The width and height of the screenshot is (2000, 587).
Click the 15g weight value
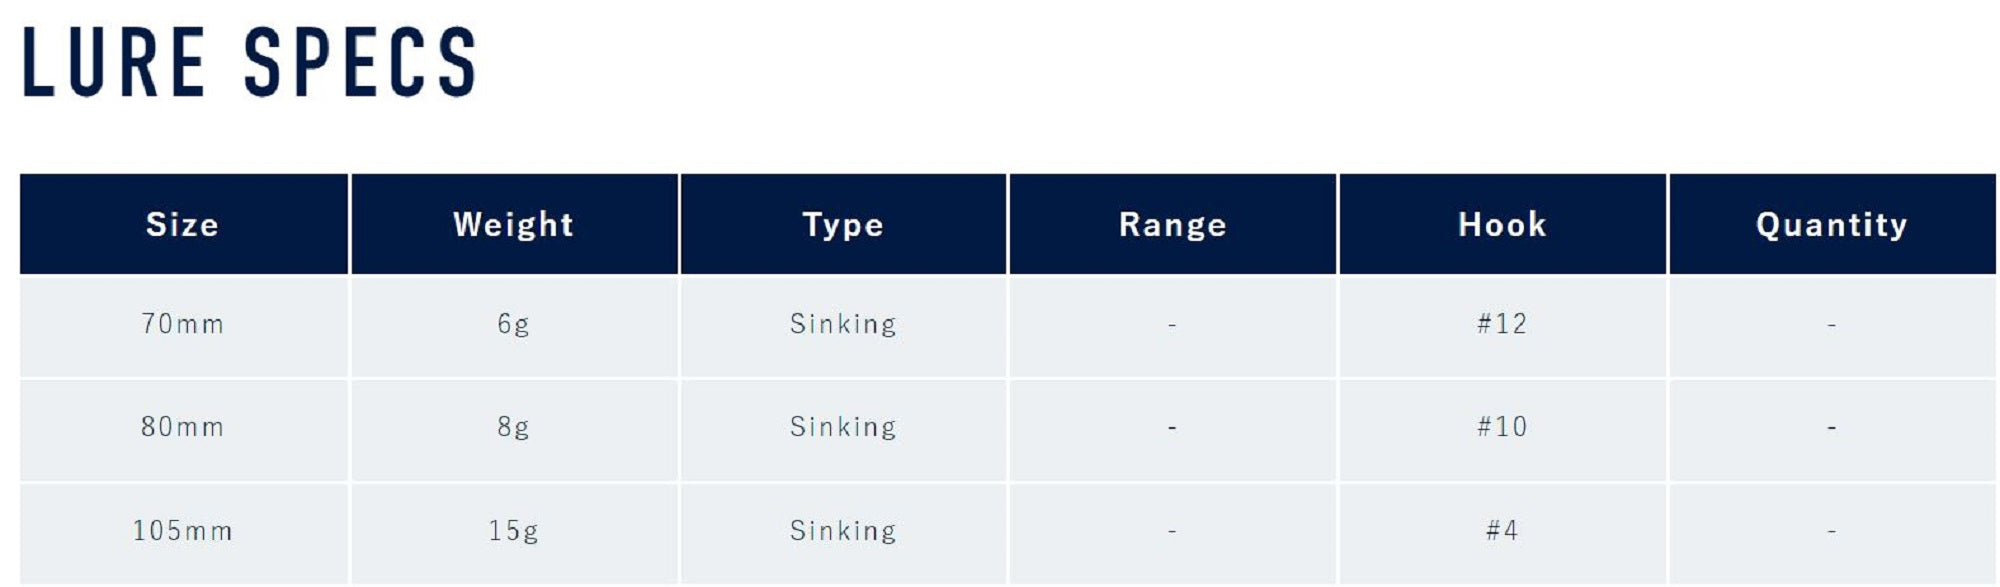(513, 530)
